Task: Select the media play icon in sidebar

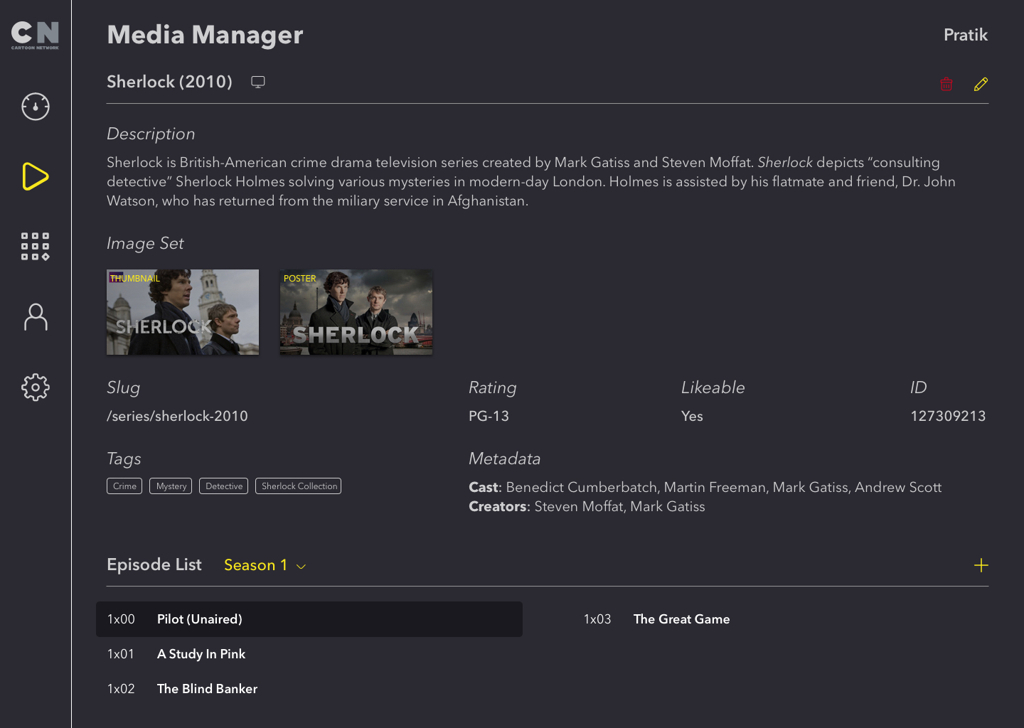Action: coord(35,176)
